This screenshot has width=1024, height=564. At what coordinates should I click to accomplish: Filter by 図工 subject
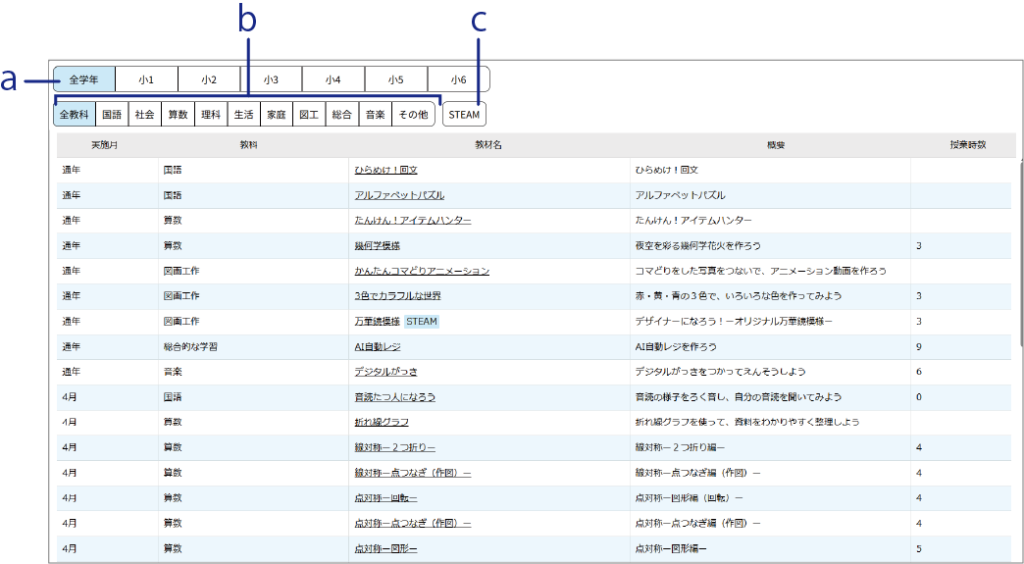pyautogui.click(x=309, y=115)
